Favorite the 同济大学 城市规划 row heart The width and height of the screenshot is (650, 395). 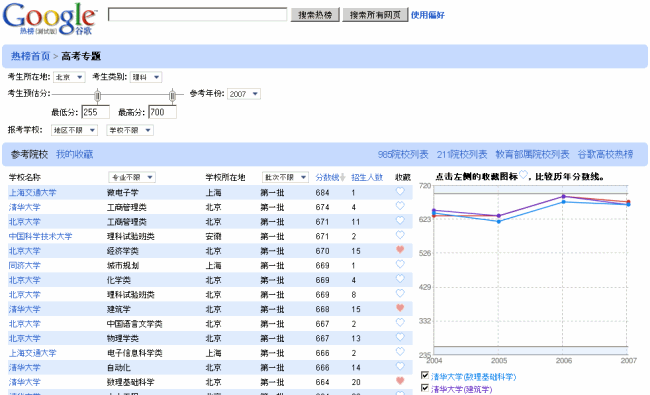(x=400, y=264)
